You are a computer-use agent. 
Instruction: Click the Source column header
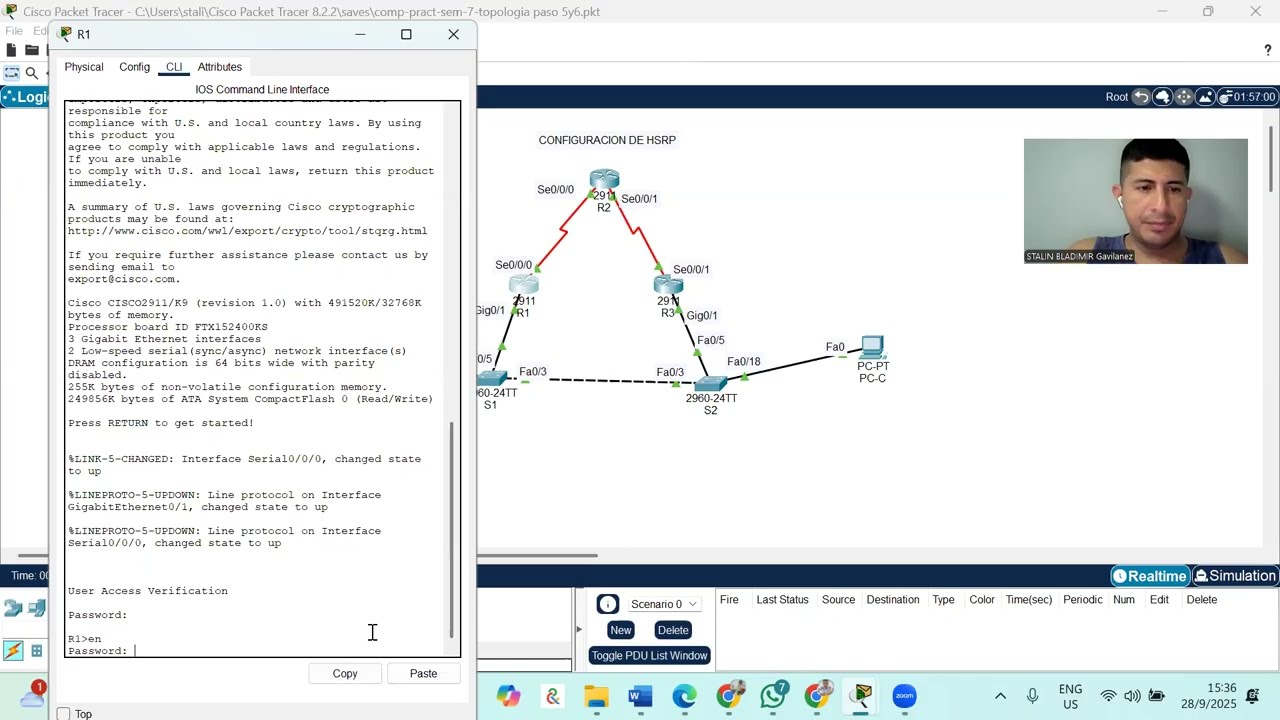tap(838, 600)
